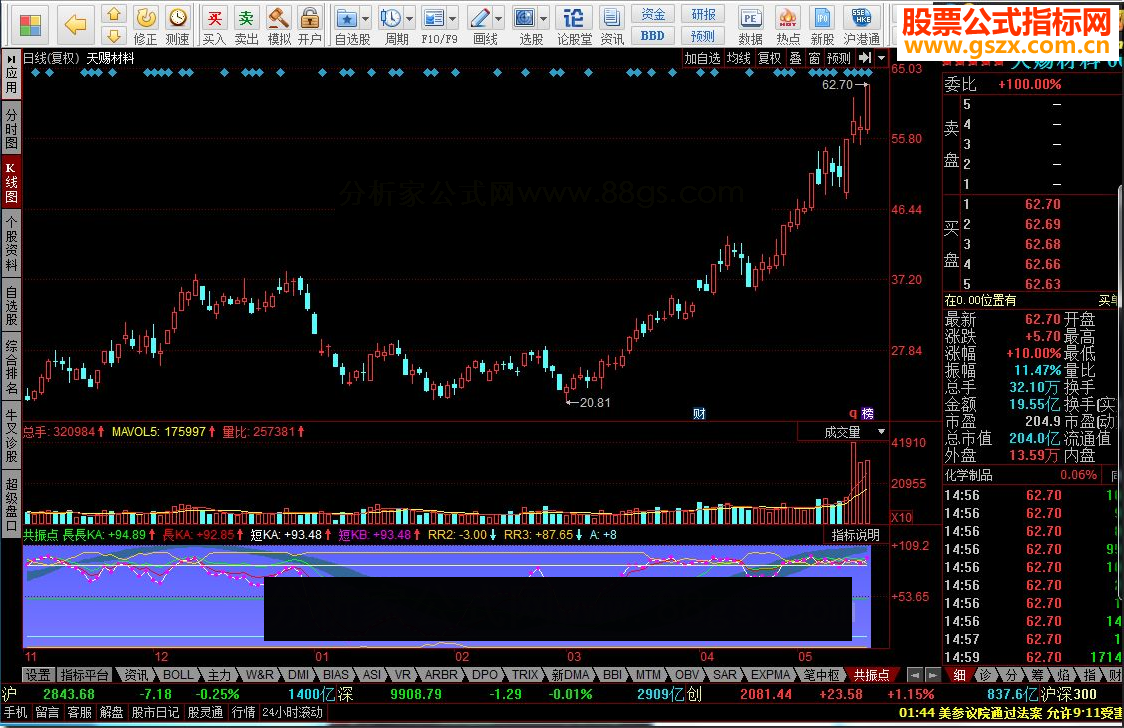1124x728 pixels.
Task: Switch to 分时图 intraday view
Action: tap(11, 128)
